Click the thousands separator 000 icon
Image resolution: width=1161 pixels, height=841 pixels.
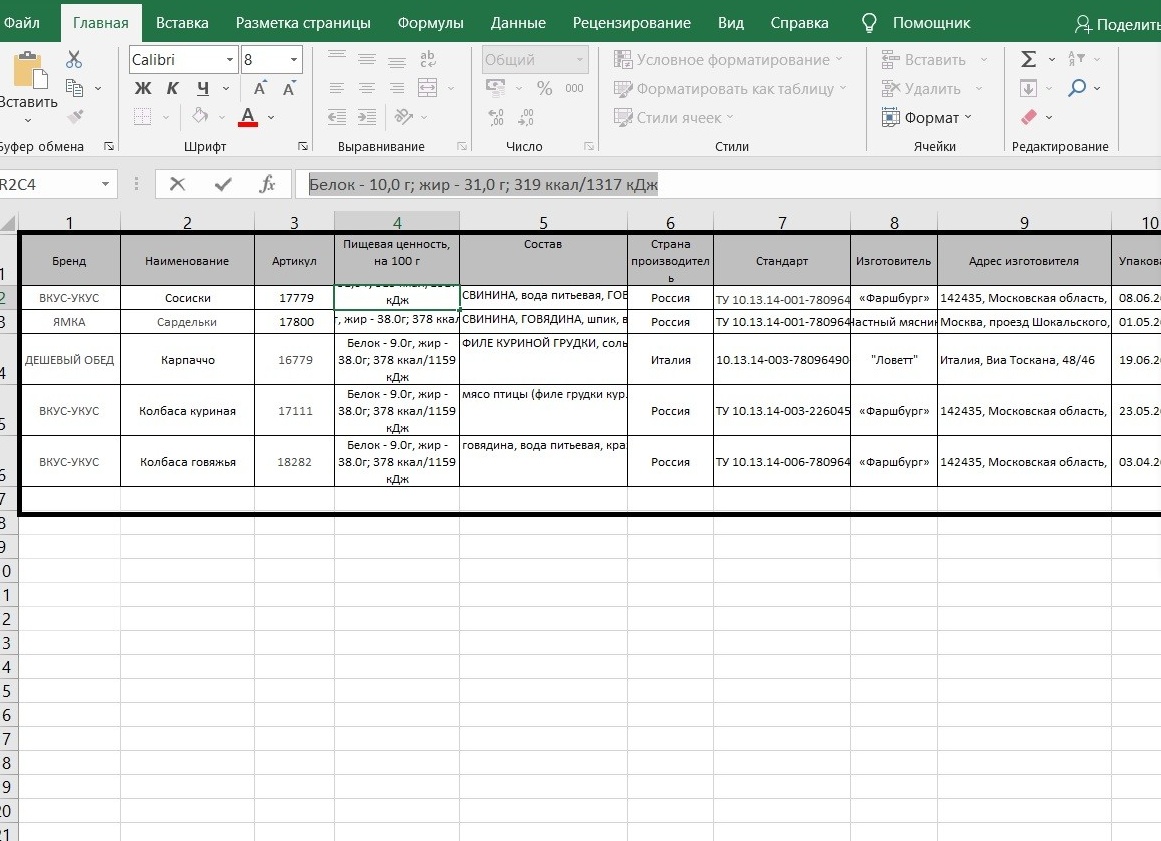click(574, 88)
